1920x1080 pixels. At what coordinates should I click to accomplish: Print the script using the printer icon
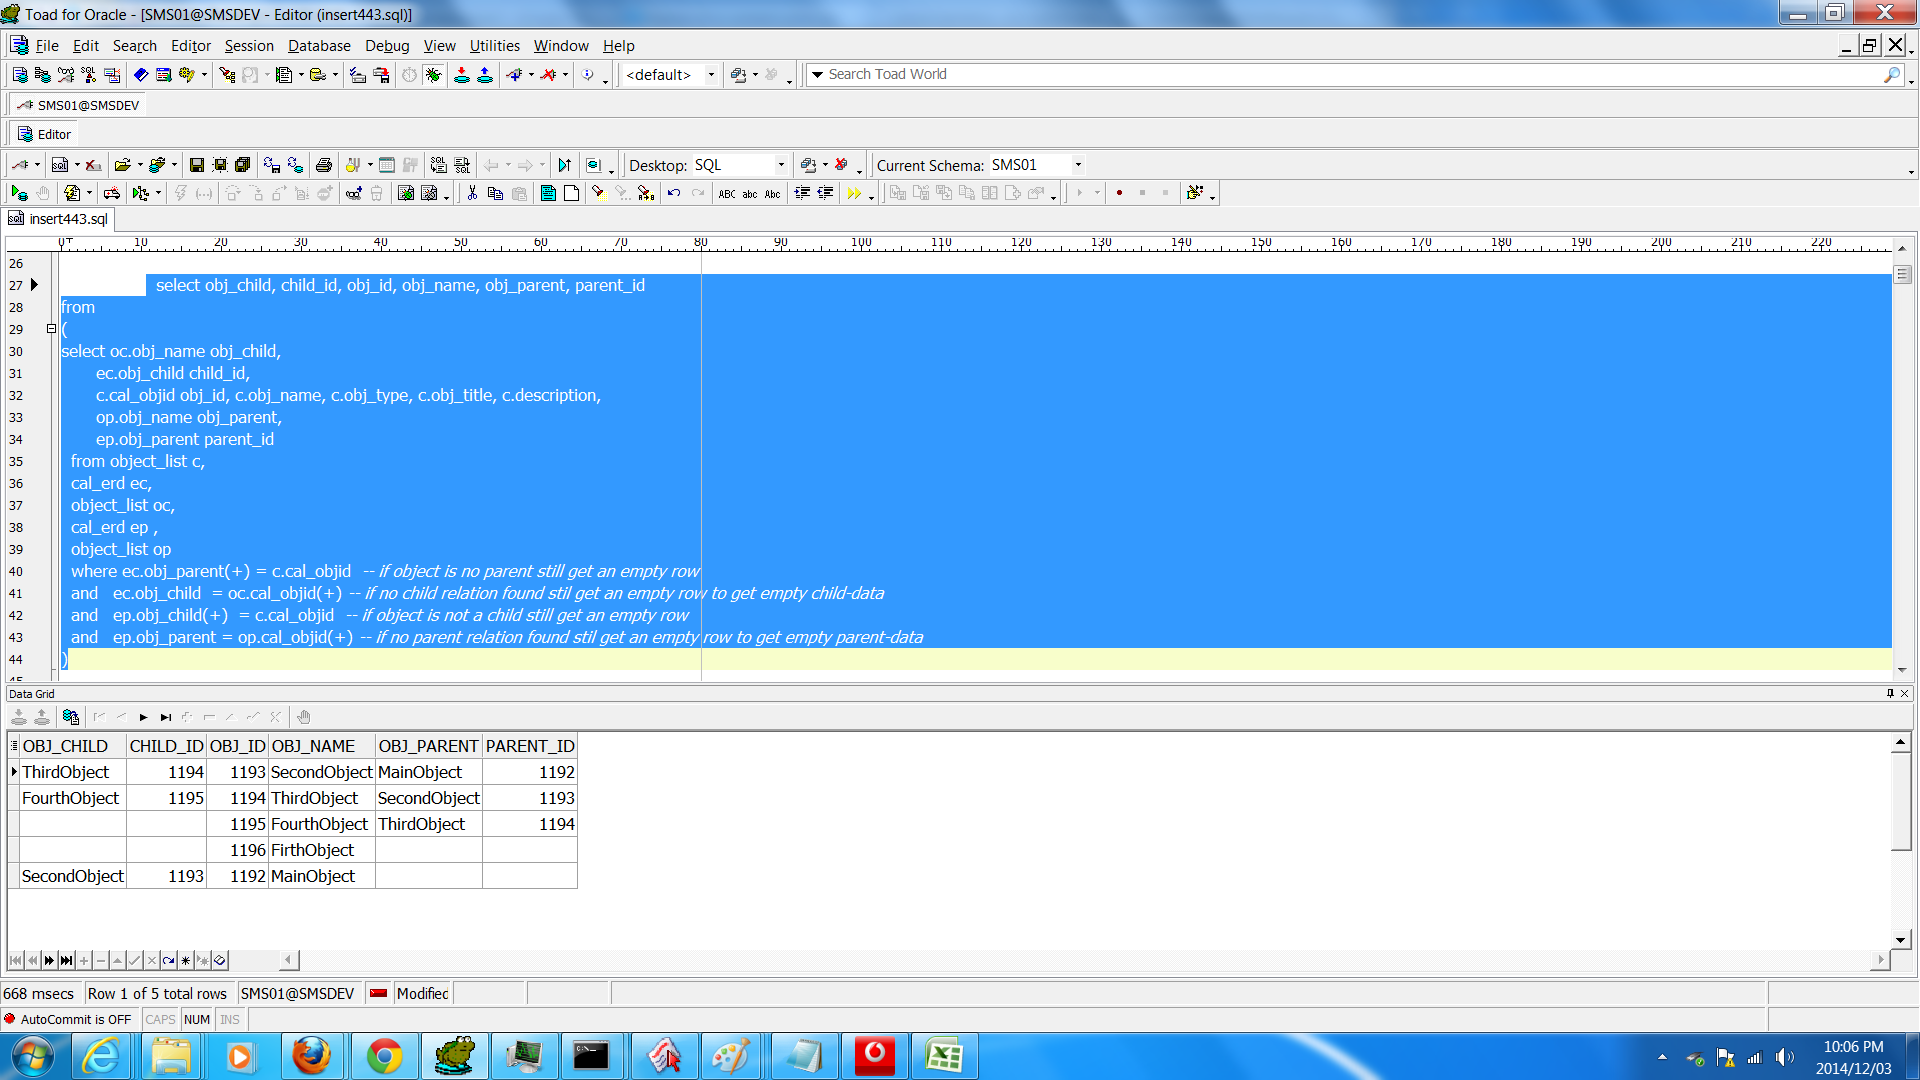[x=324, y=165]
